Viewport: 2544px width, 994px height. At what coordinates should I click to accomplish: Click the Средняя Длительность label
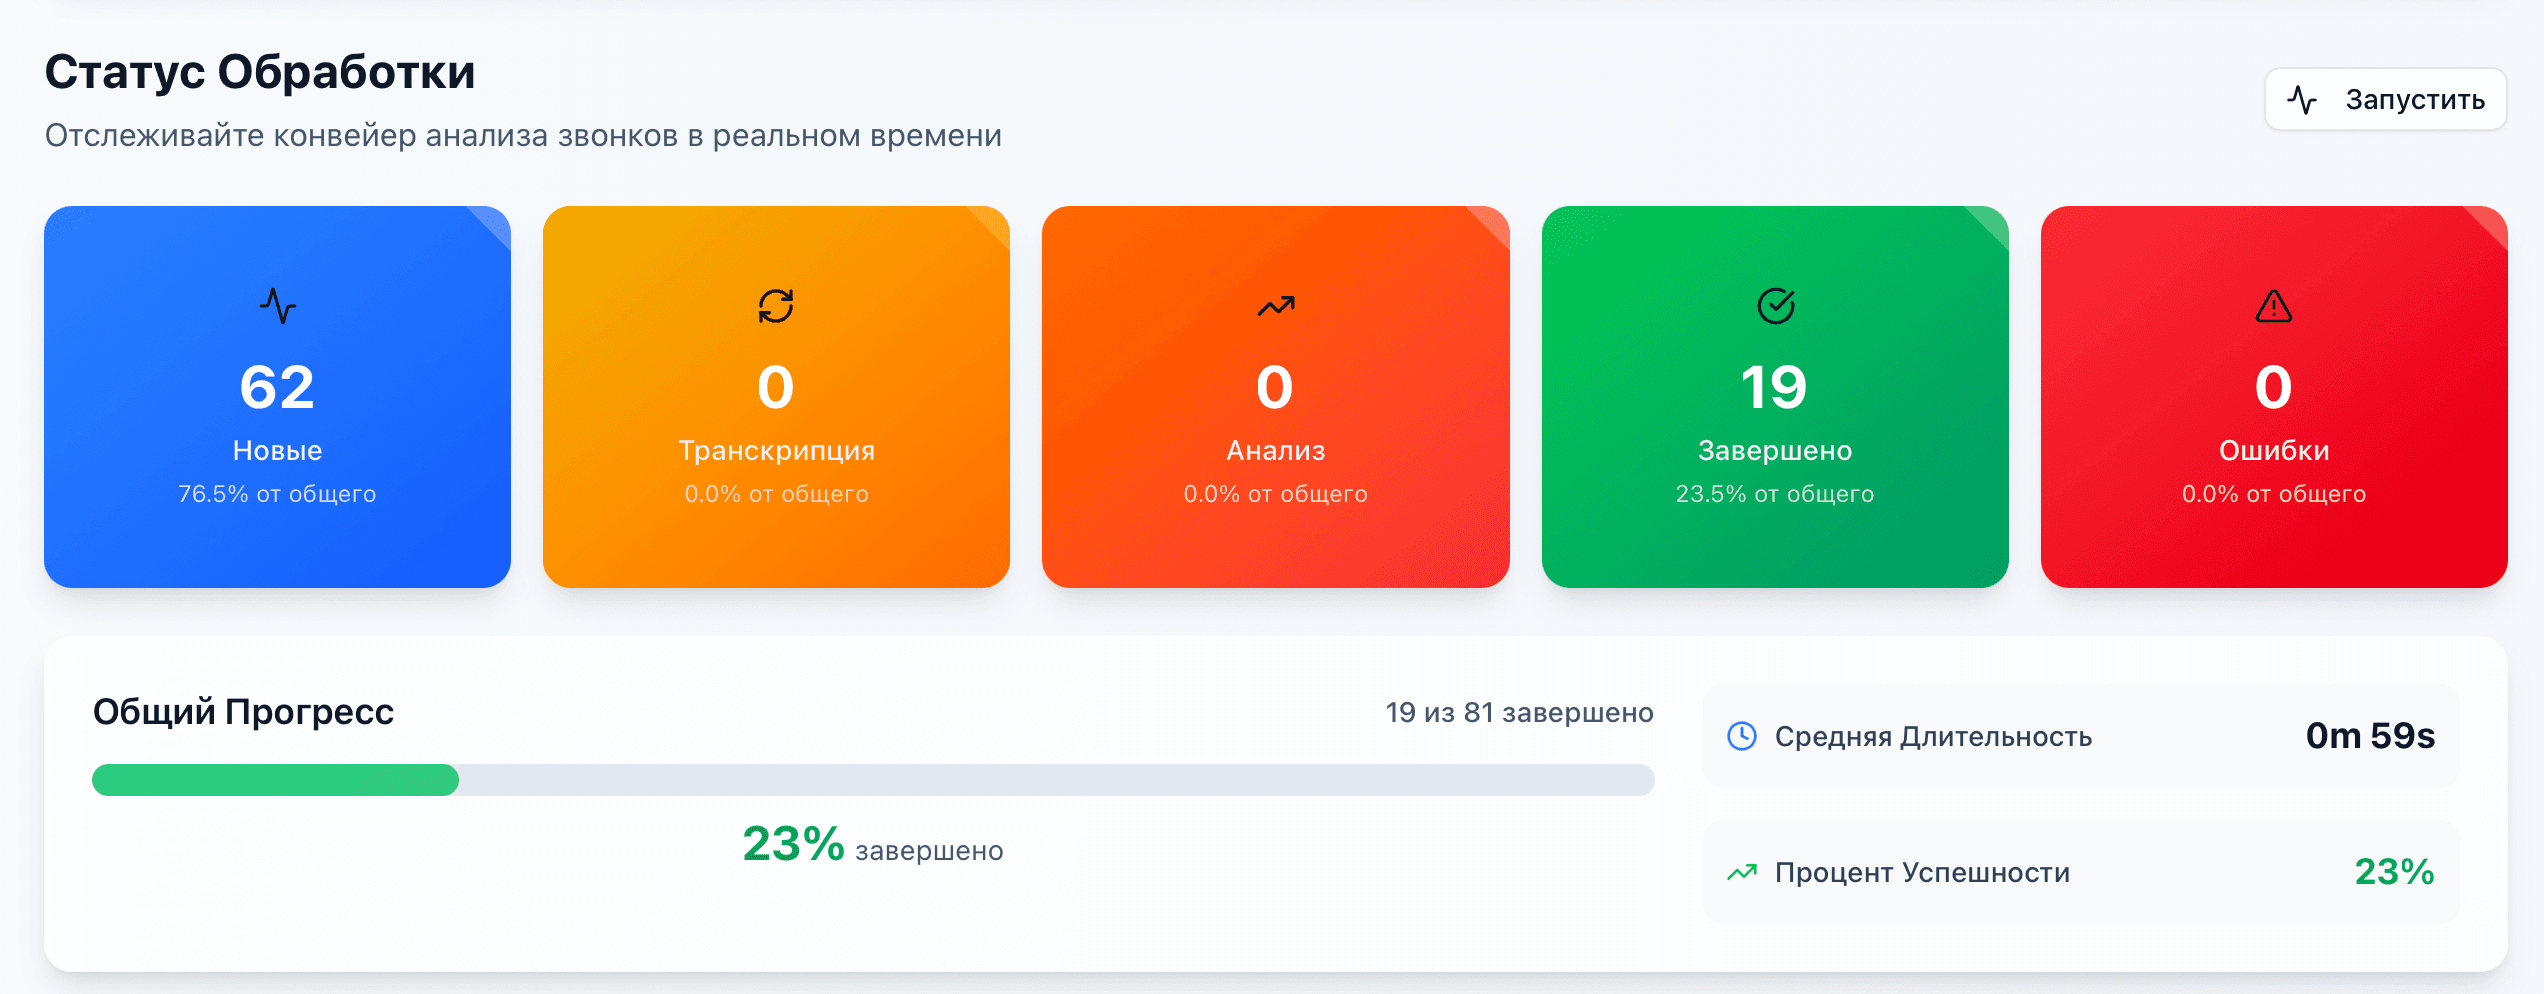1933,737
